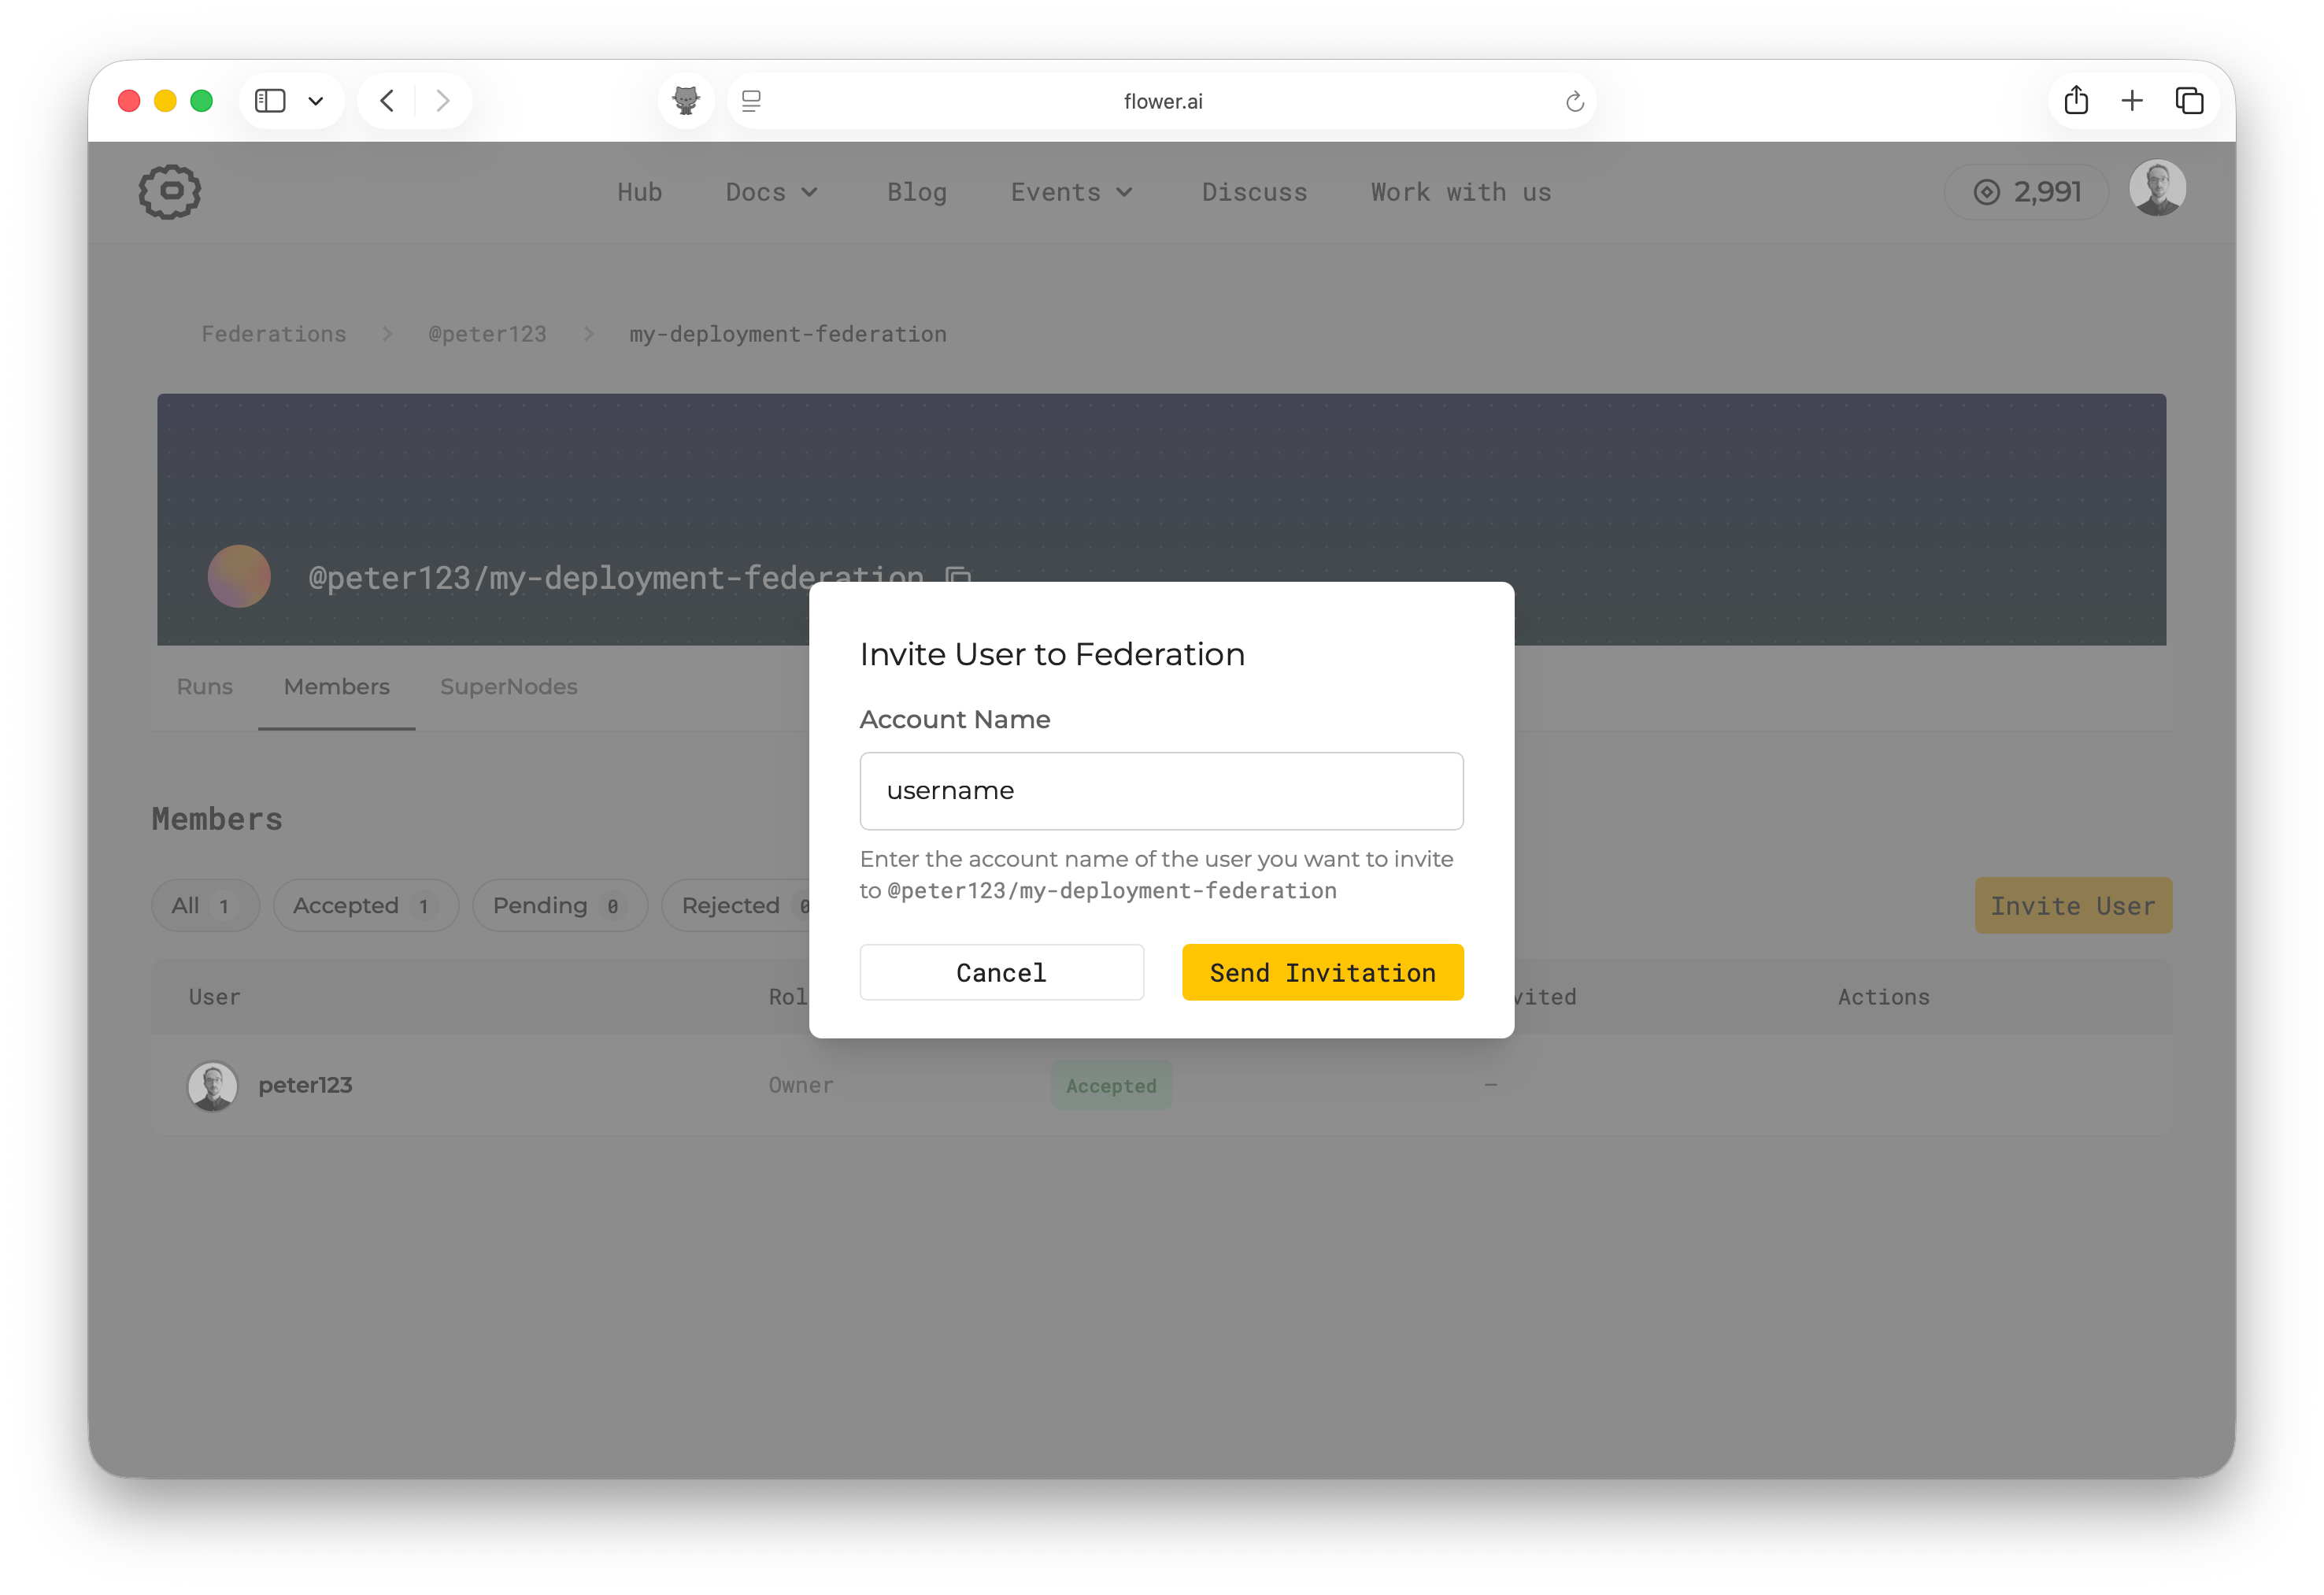Copy federation name with the copy icon
Image resolution: width=2324 pixels, height=1595 pixels.
958,576
